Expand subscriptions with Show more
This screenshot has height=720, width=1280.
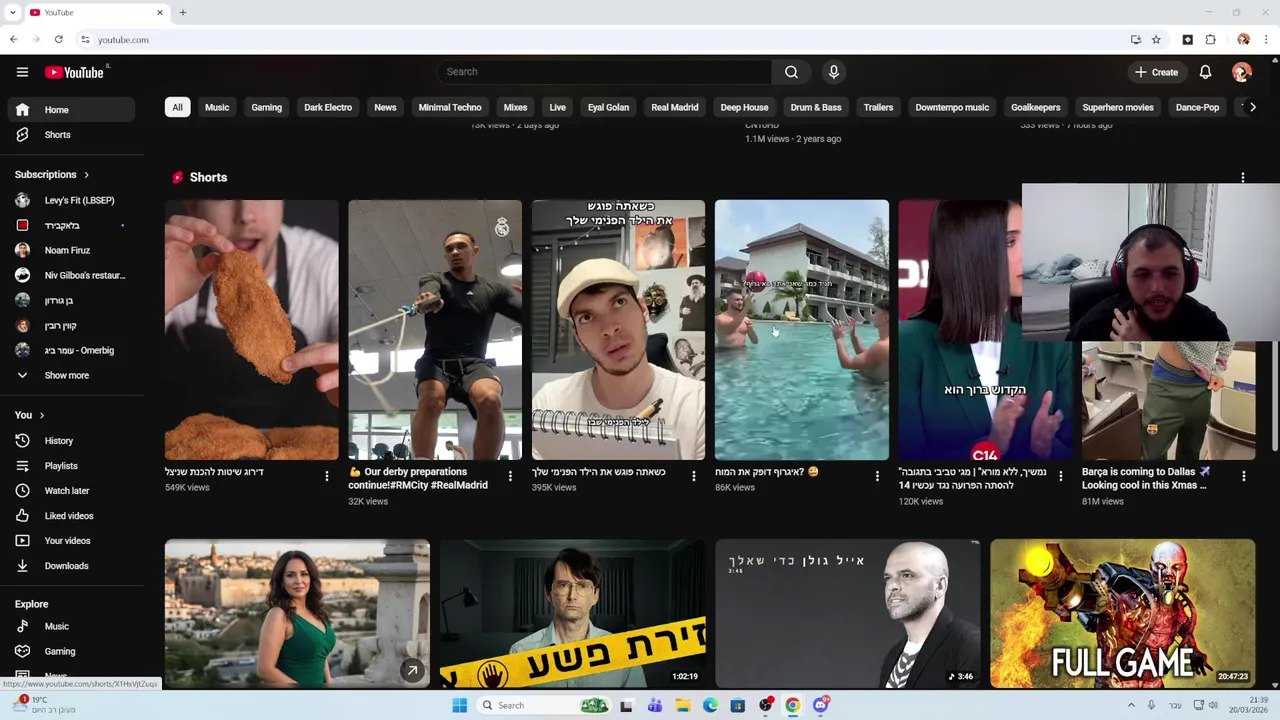(x=69, y=376)
